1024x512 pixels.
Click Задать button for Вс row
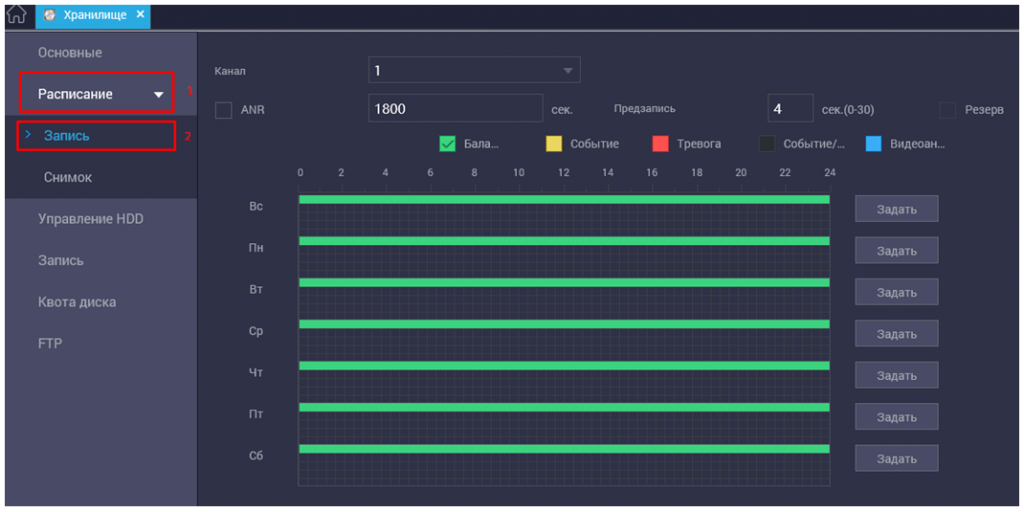896,209
